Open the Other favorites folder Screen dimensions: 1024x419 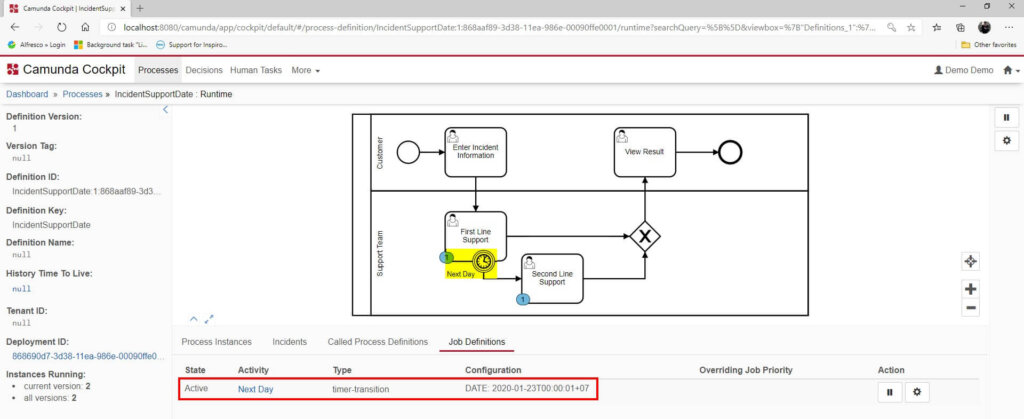[989, 45]
